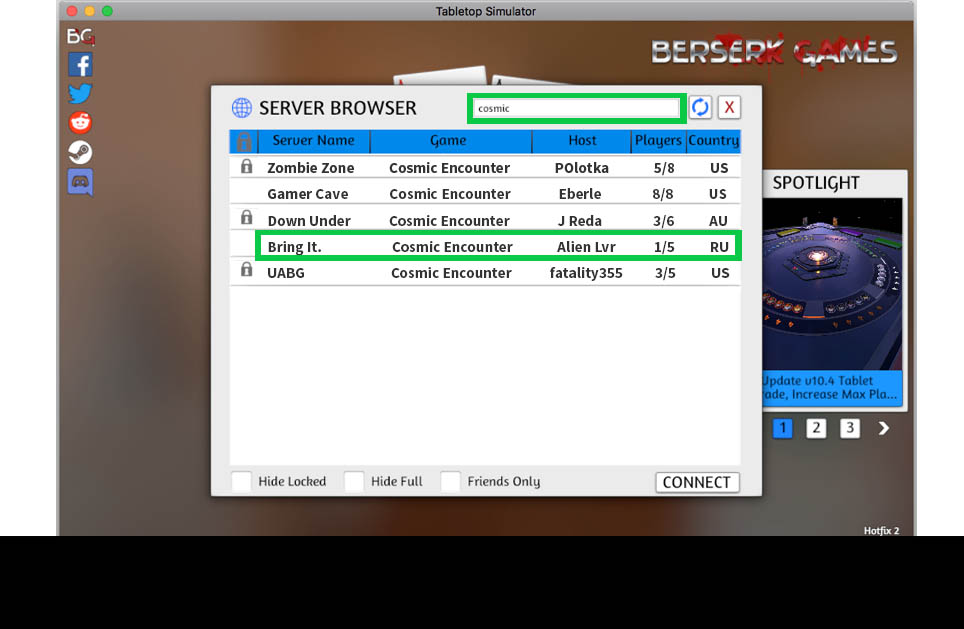
Task: Select the Gamer Cave server name
Action: pyautogui.click(x=307, y=194)
